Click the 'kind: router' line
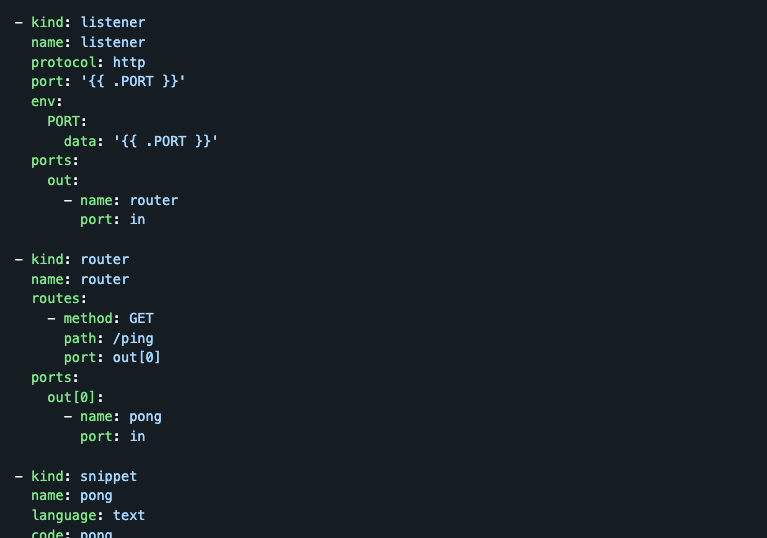 tap(80, 259)
